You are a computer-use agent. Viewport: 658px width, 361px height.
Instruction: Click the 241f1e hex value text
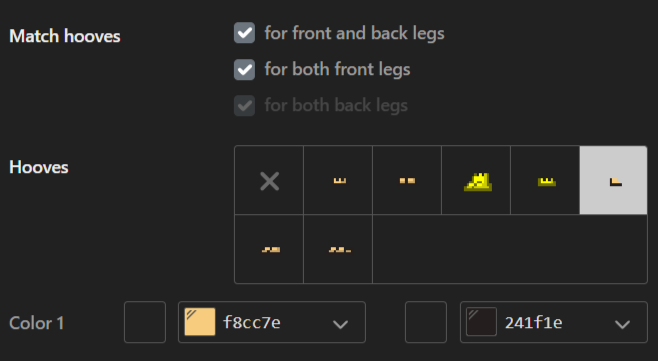click(533, 322)
